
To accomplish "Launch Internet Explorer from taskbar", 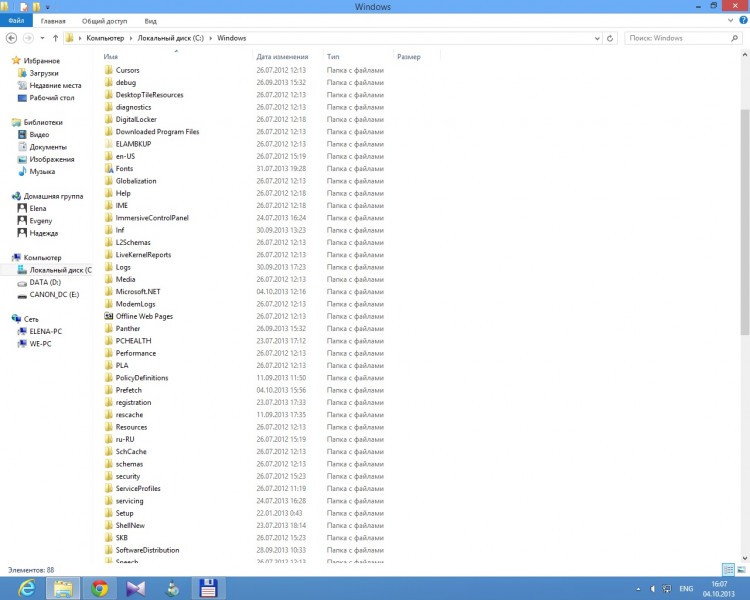I will point(27,588).
